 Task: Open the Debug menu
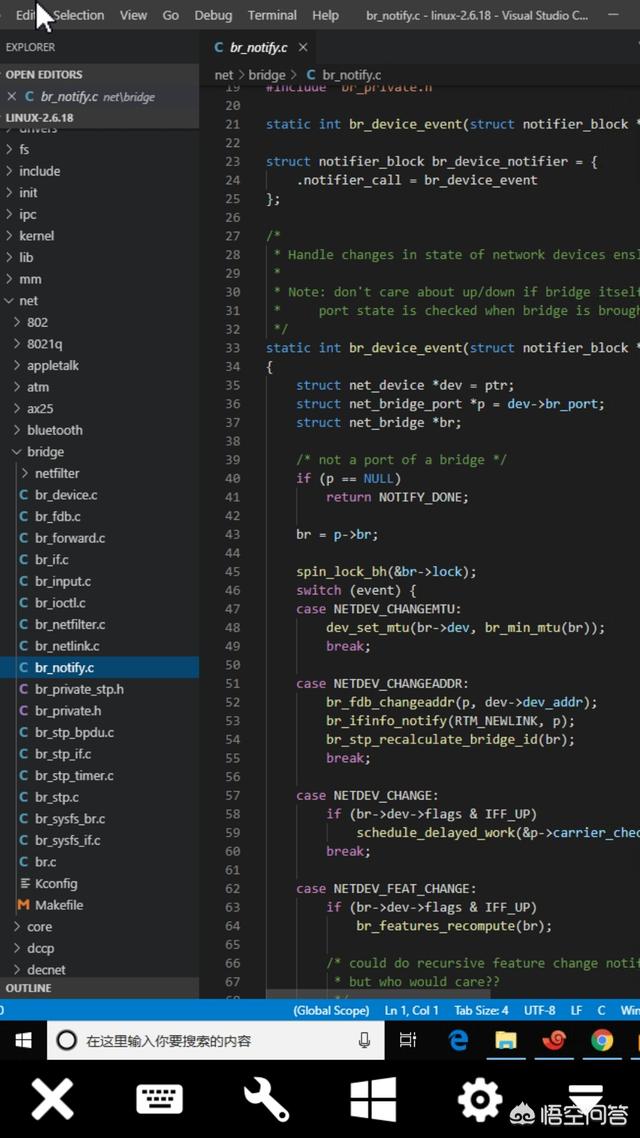tap(213, 15)
